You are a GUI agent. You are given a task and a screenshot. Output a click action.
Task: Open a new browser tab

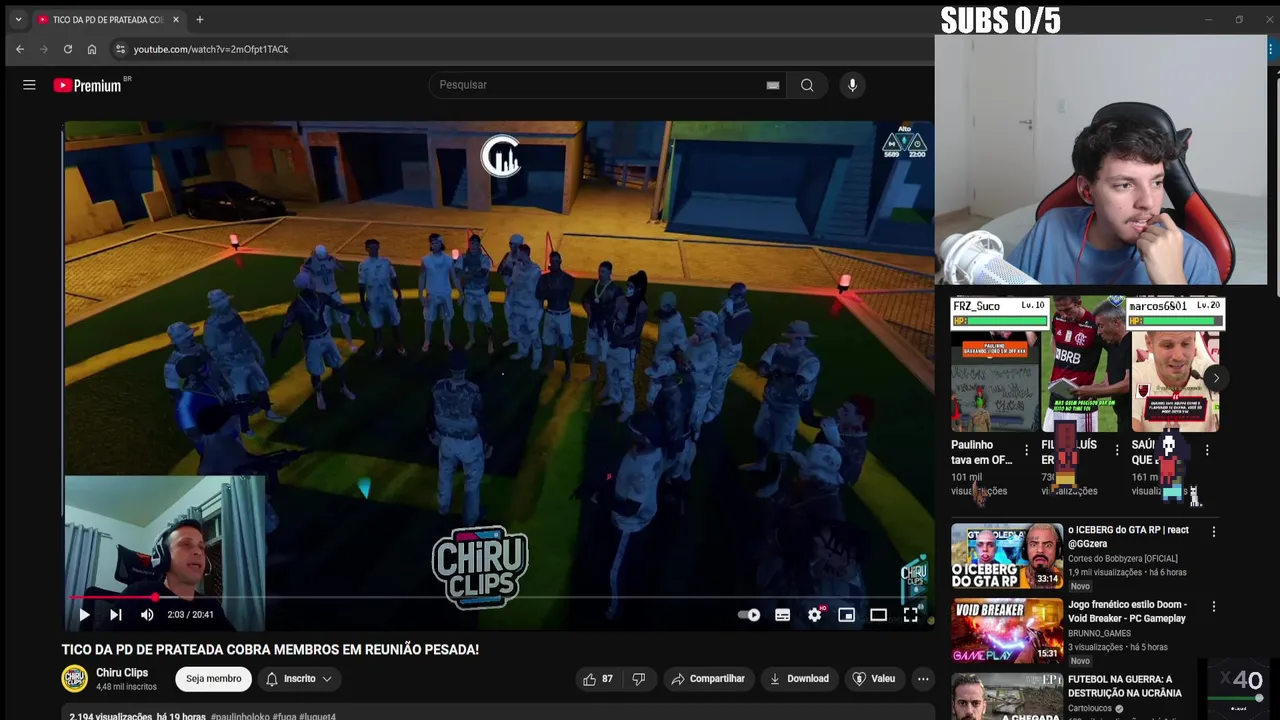point(200,20)
